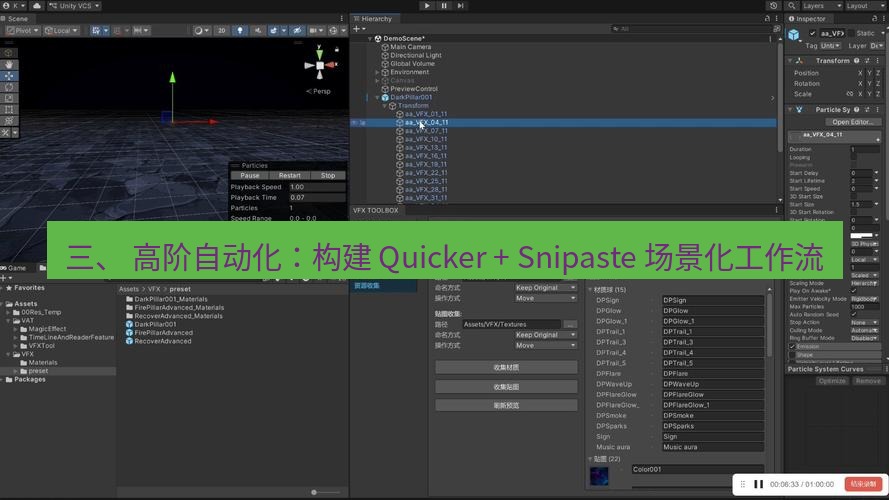889x500 pixels.
Task: Click the Pause button in top toolbar
Action: point(444,6)
